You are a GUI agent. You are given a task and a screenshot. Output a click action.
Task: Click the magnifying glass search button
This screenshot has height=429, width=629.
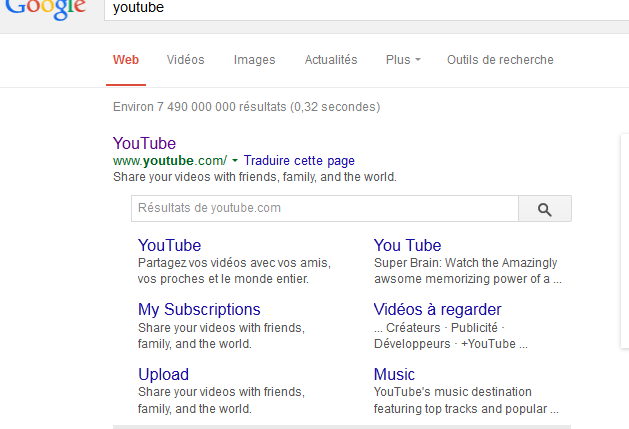(x=545, y=209)
